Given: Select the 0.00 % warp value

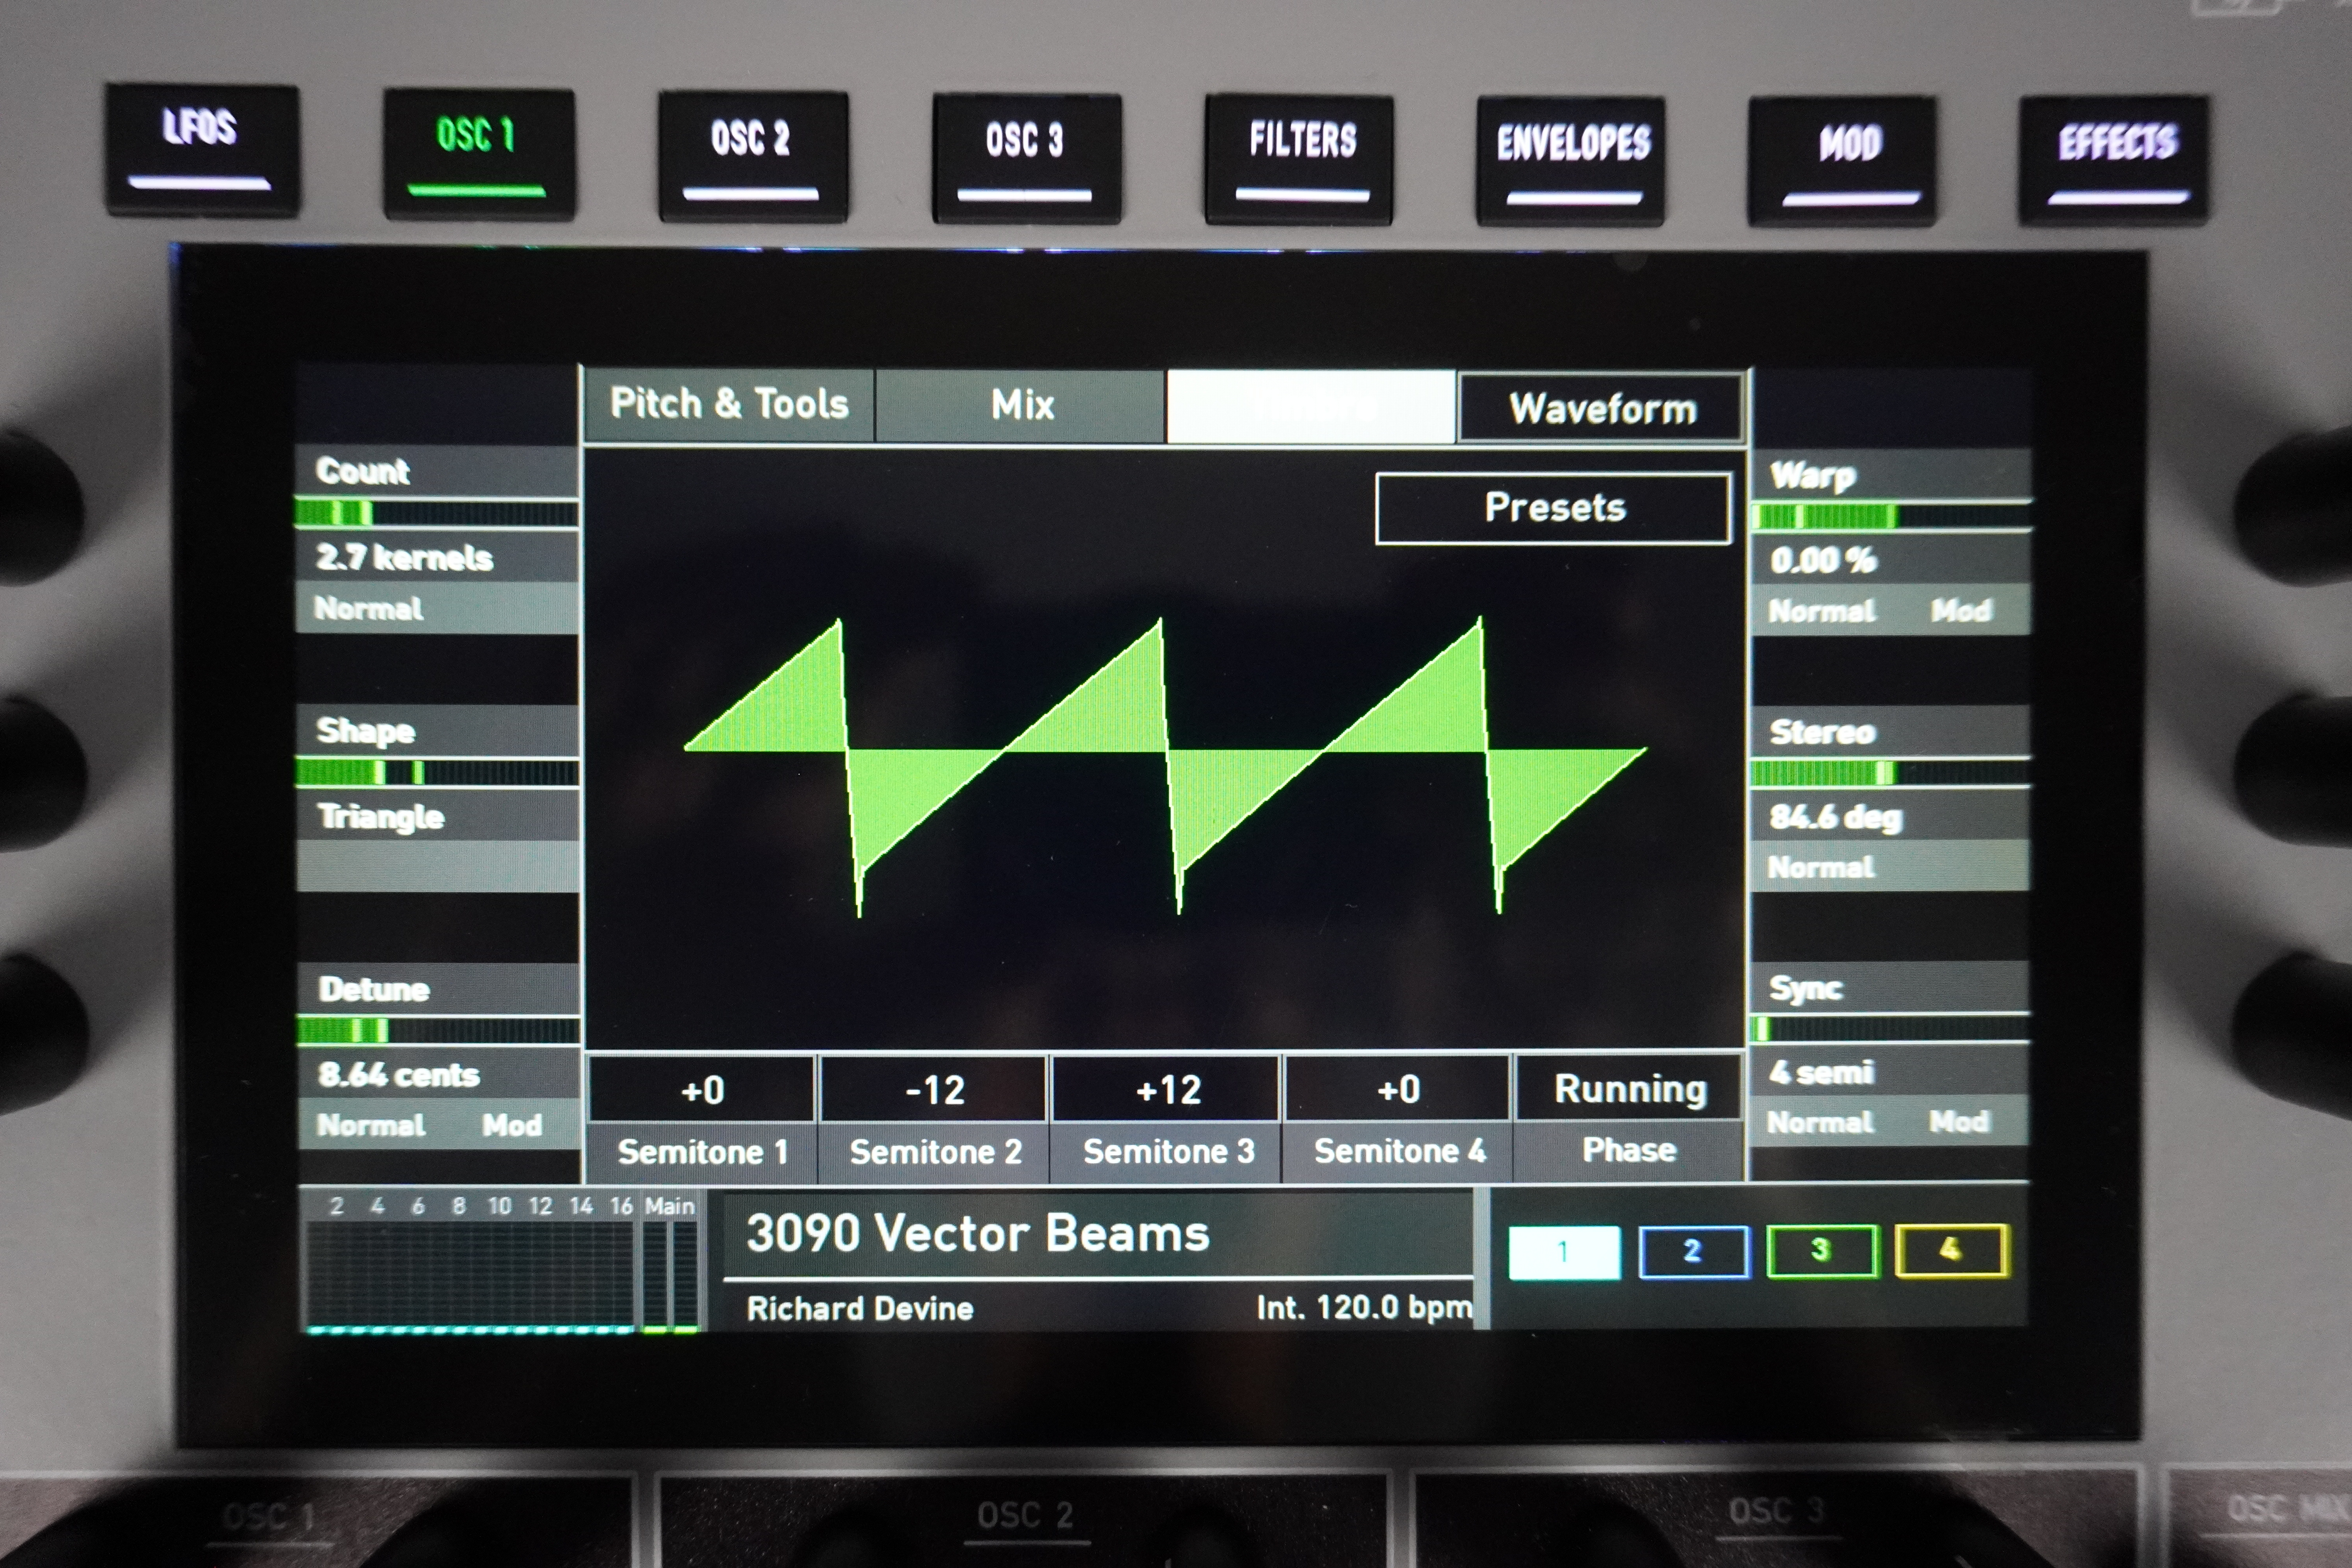Looking at the screenshot, I should (x=1823, y=560).
